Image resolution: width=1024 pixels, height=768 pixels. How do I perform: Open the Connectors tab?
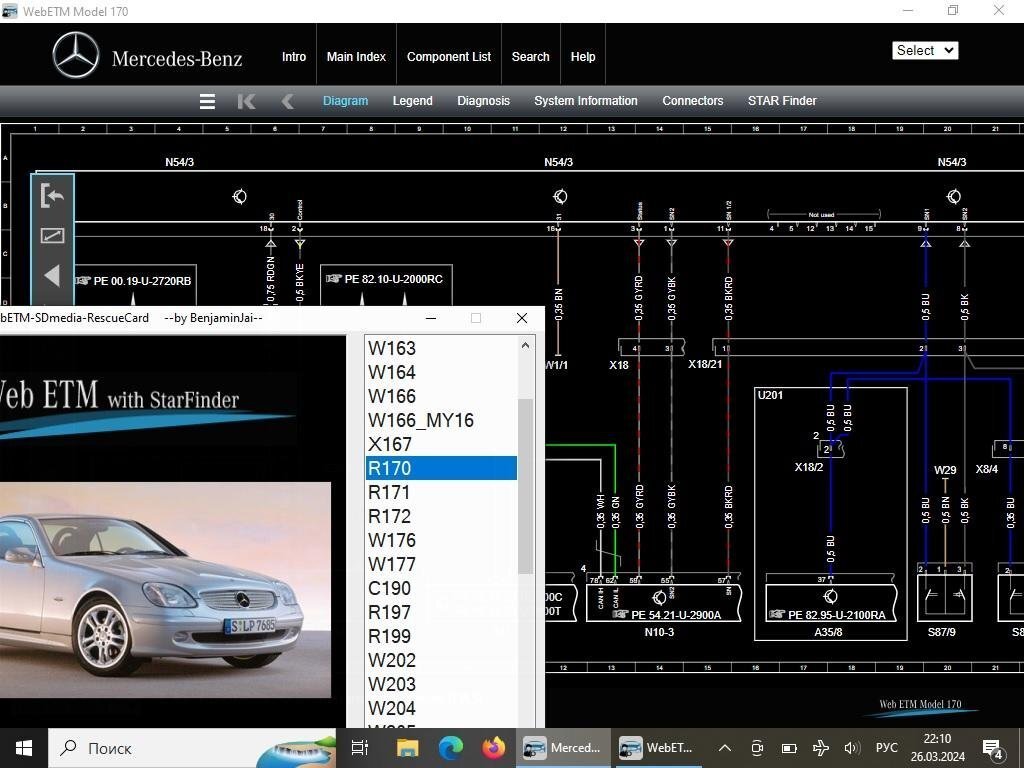click(x=692, y=101)
